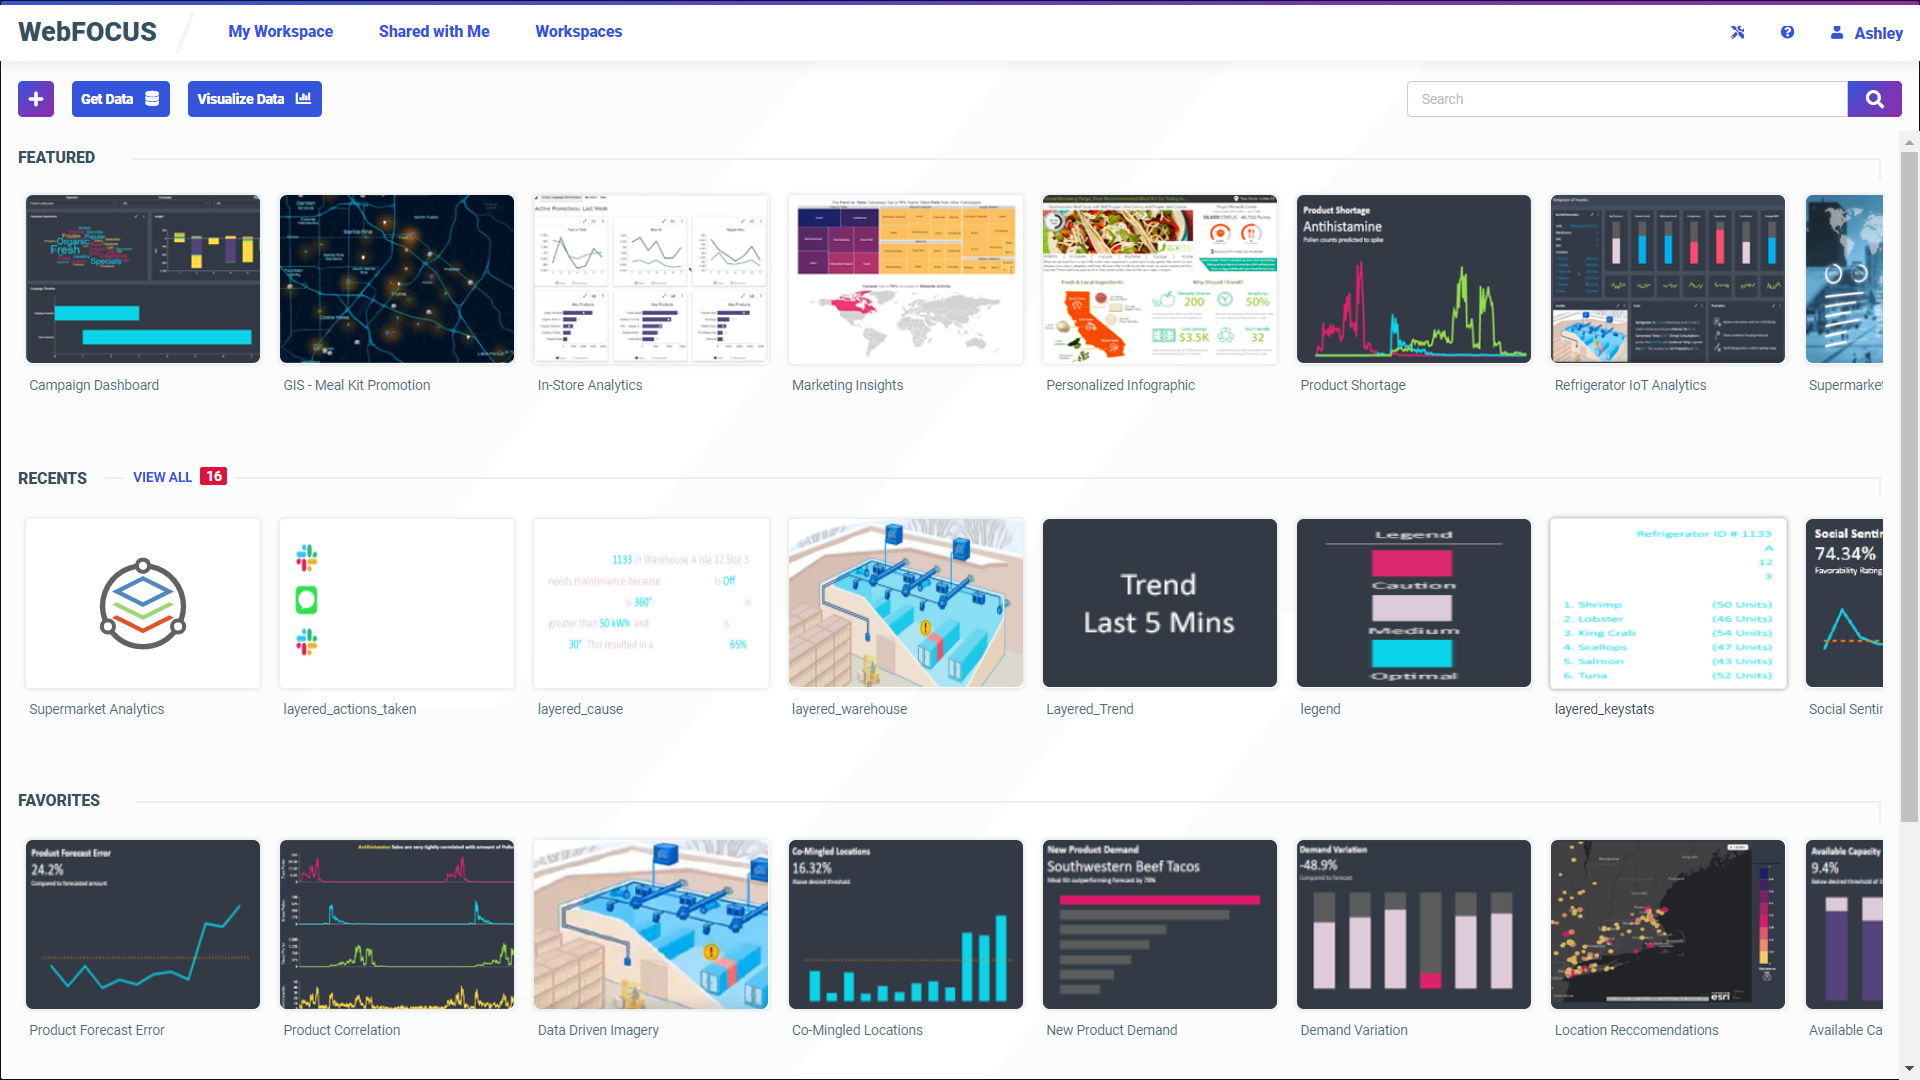Click the scrollbar down arrow
This screenshot has height=1080, width=1920.
[x=1909, y=1068]
